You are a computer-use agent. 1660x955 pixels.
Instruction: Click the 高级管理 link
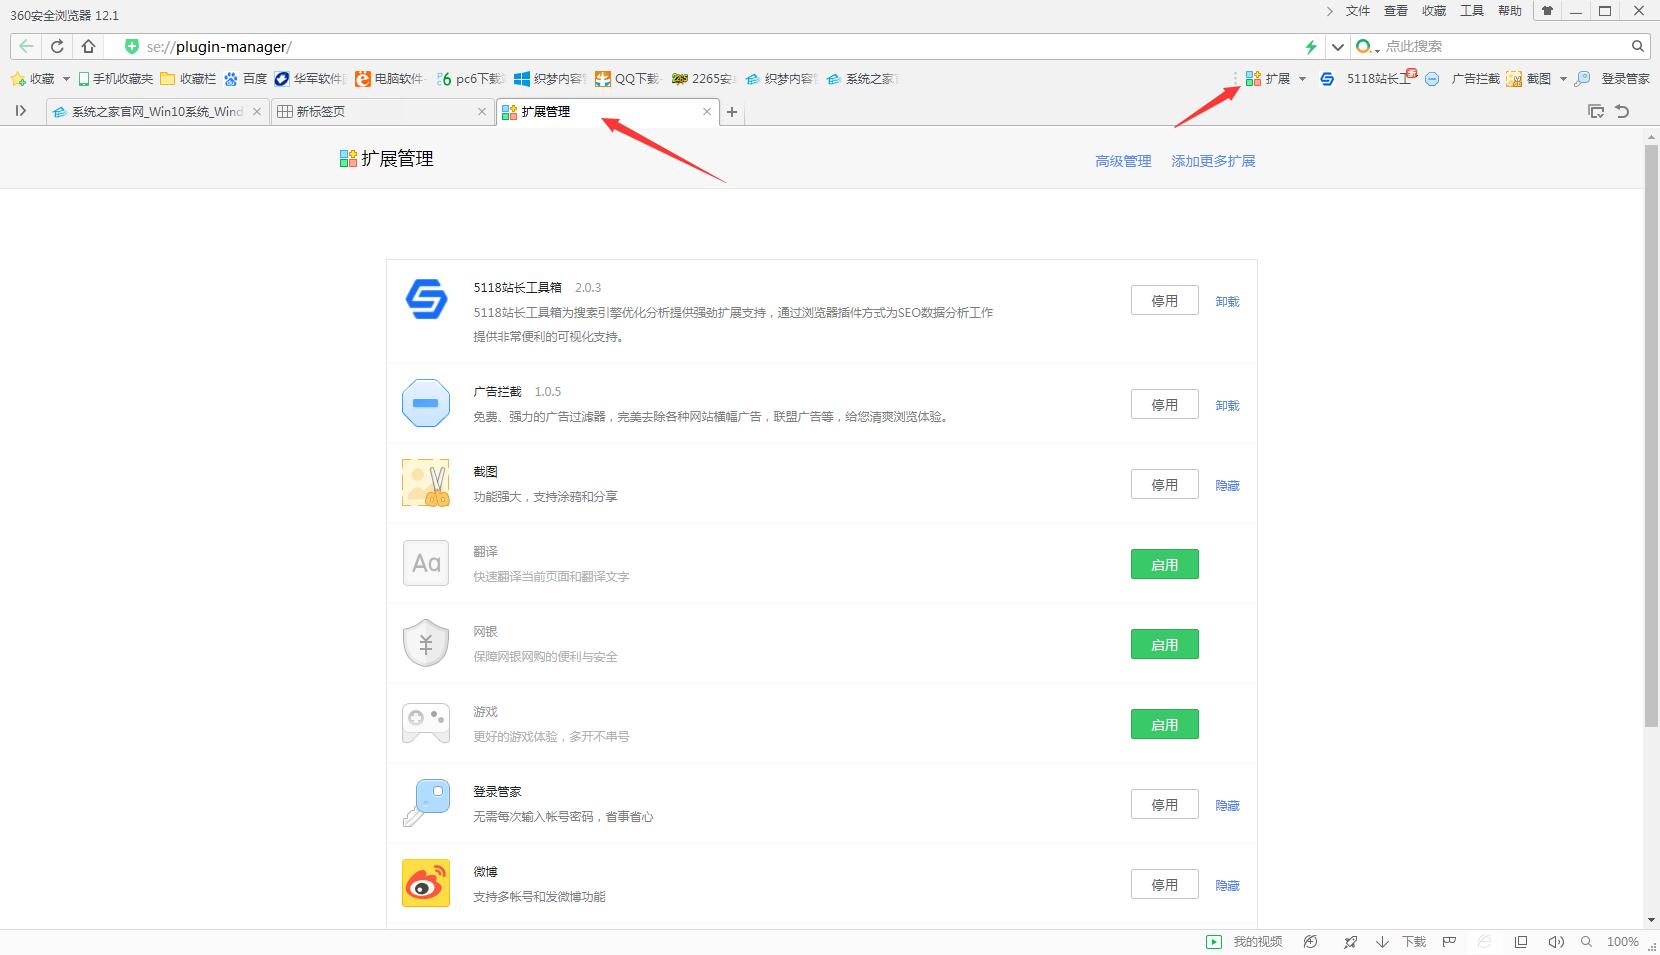(x=1122, y=160)
